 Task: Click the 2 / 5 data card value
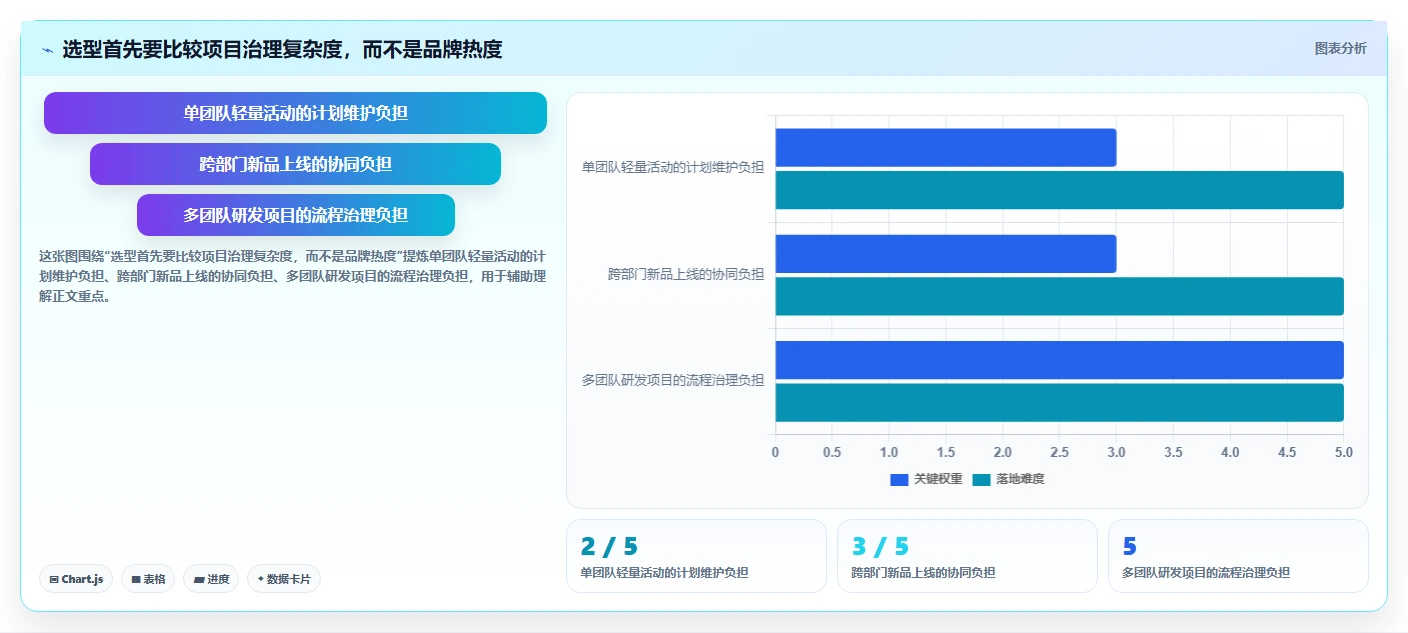click(x=608, y=546)
